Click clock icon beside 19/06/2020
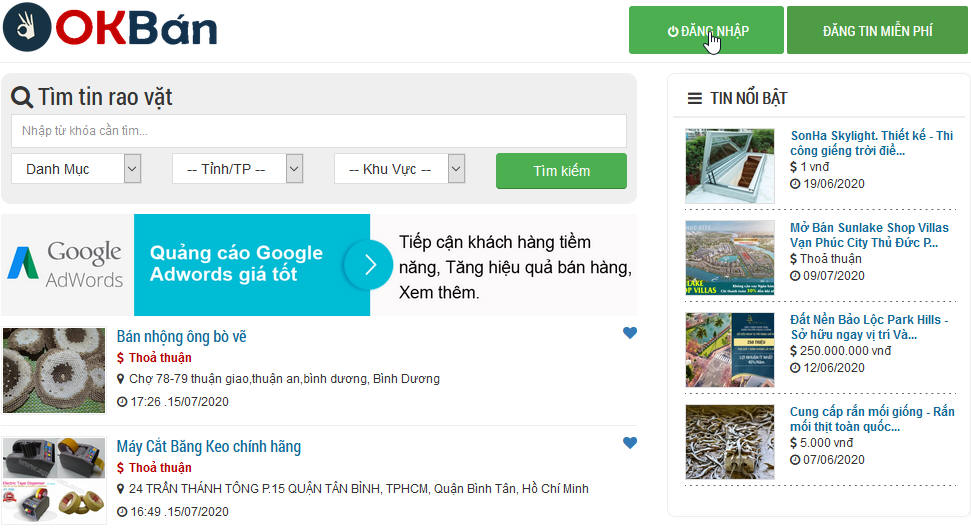Screen dimensions: 971x532 coord(795,184)
